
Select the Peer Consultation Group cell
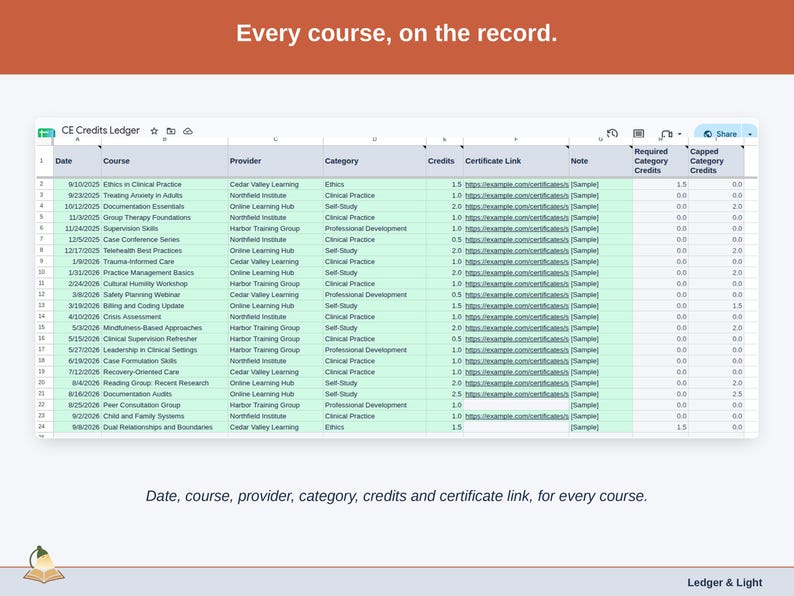click(165, 405)
